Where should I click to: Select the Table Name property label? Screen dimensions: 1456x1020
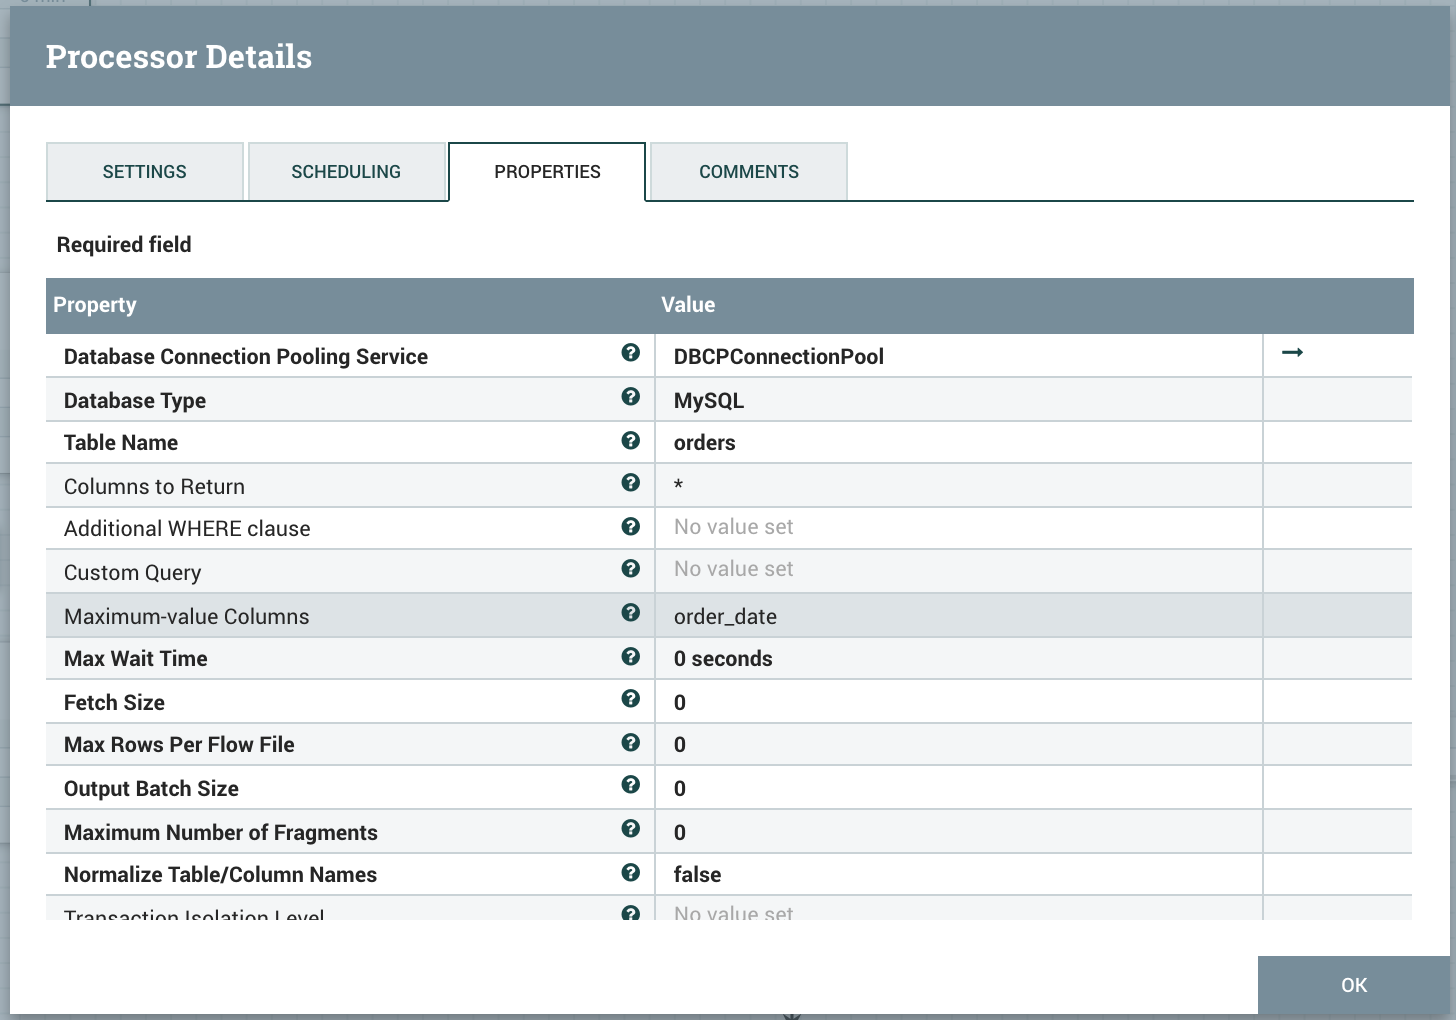(x=121, y=442)
